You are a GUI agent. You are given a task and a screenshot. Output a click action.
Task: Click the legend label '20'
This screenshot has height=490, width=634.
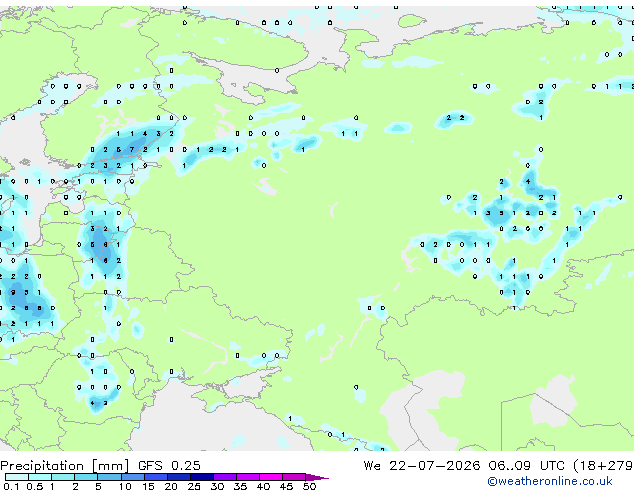click(x=171, y=486)
